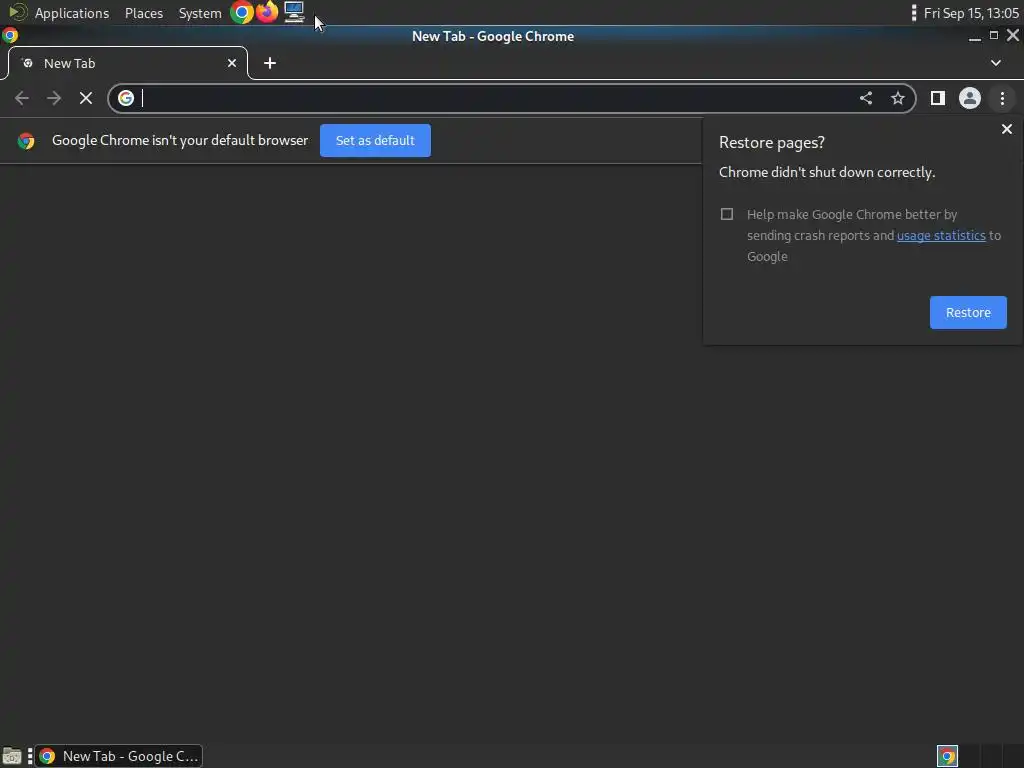Click Set as default button
1024x768 pixels.
(x=375, y=140)
